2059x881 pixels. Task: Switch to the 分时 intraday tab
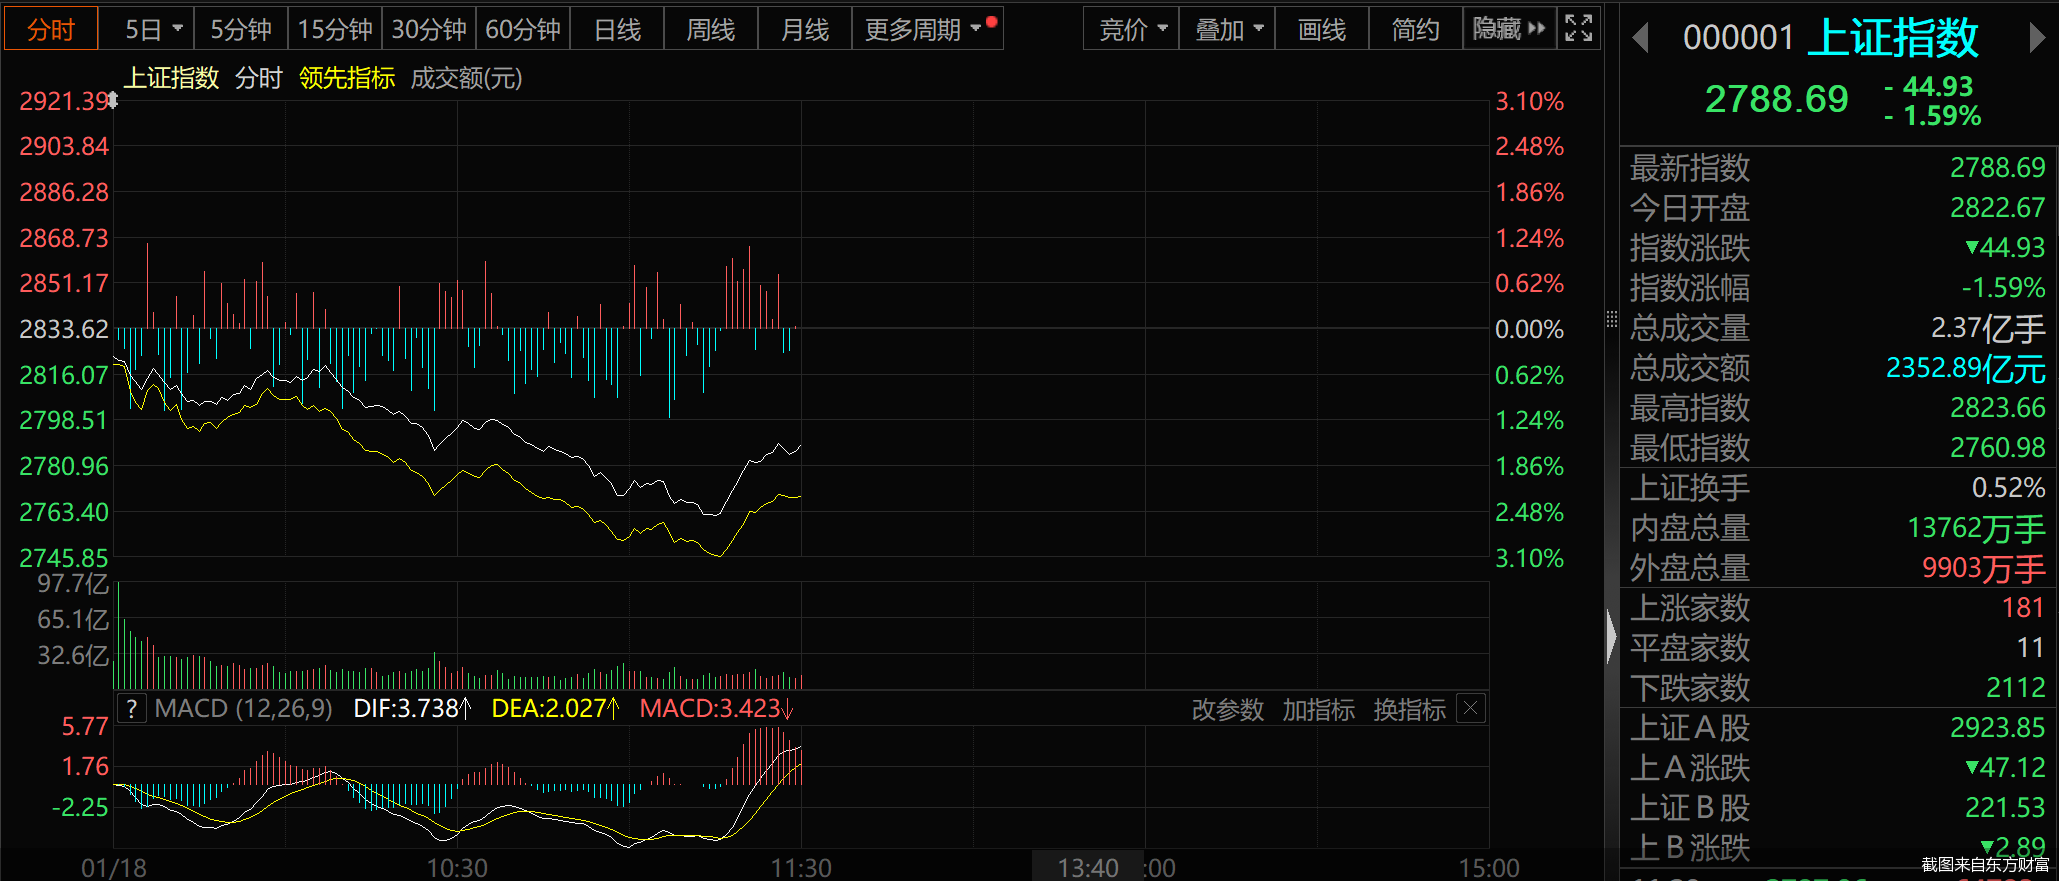coord(51,29)
